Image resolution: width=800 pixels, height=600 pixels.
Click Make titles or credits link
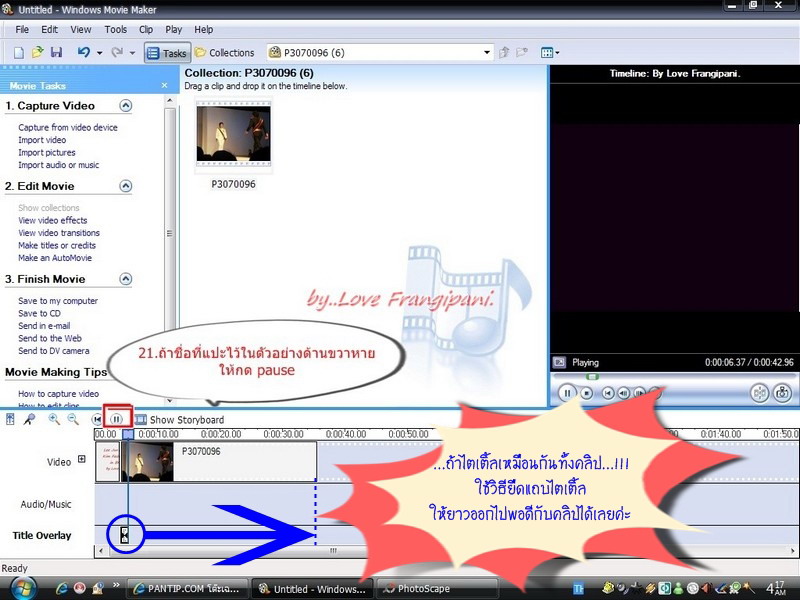click(57, 245)
